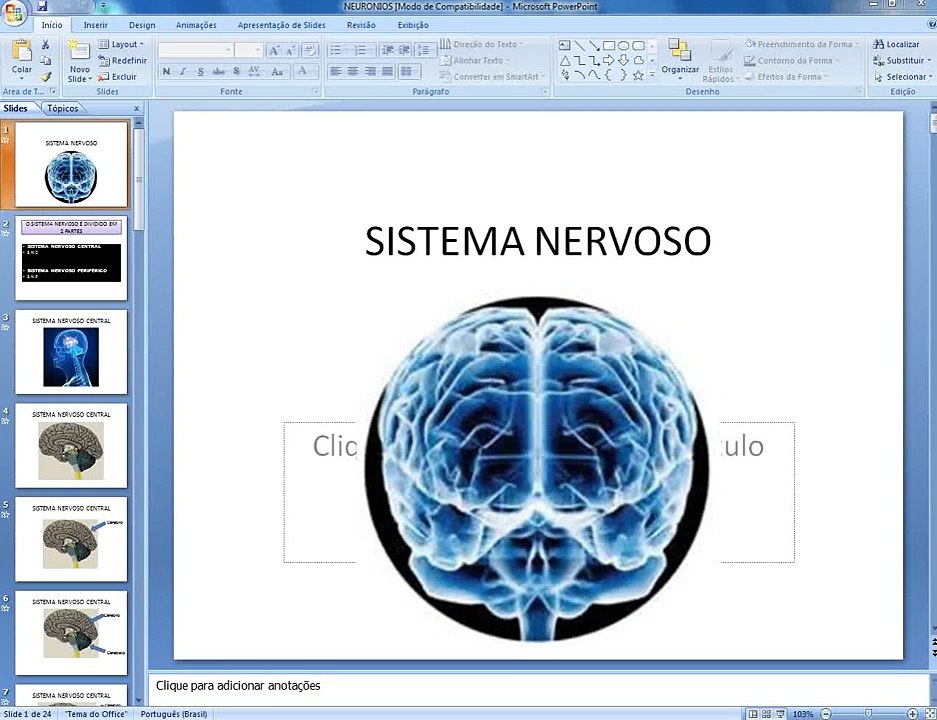937x720 pixels.
Task: Open the font size combo box
Action: 249,51
